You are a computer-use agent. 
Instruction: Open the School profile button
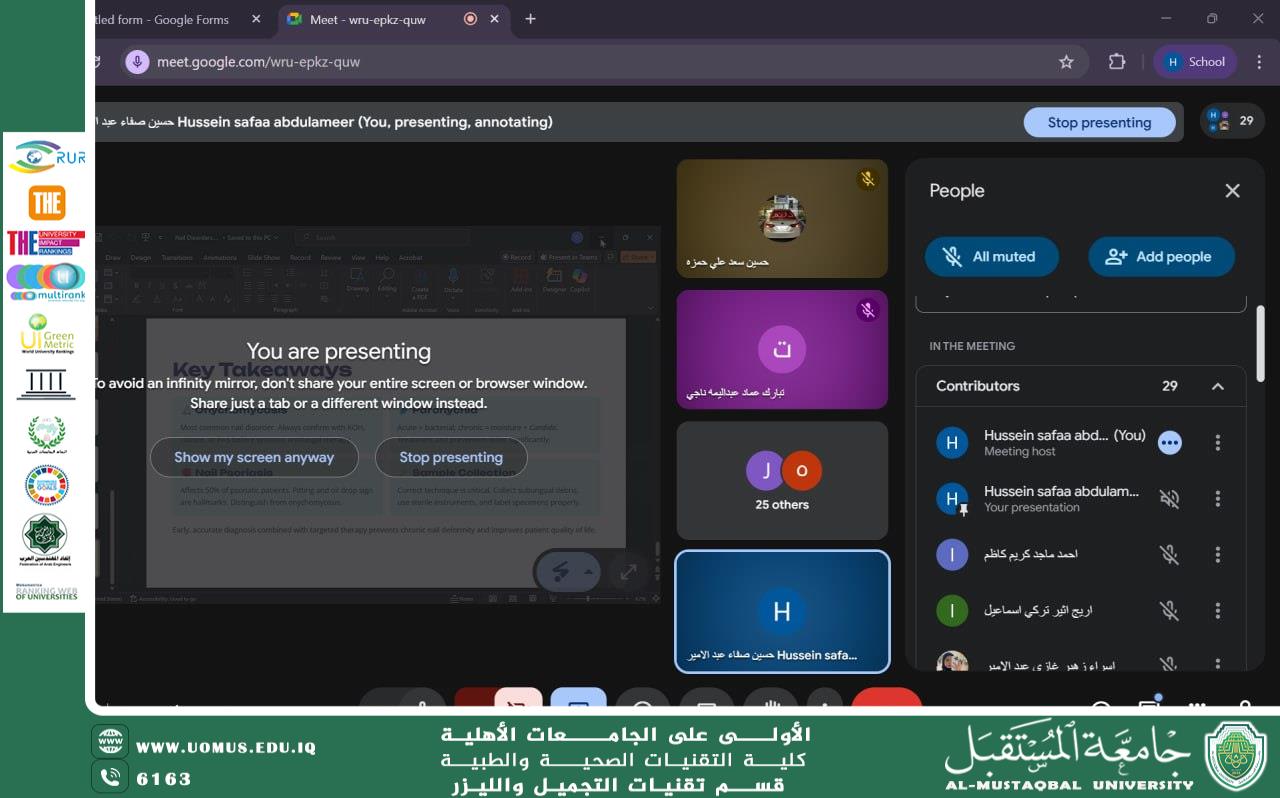click(x=1195, y=62)
